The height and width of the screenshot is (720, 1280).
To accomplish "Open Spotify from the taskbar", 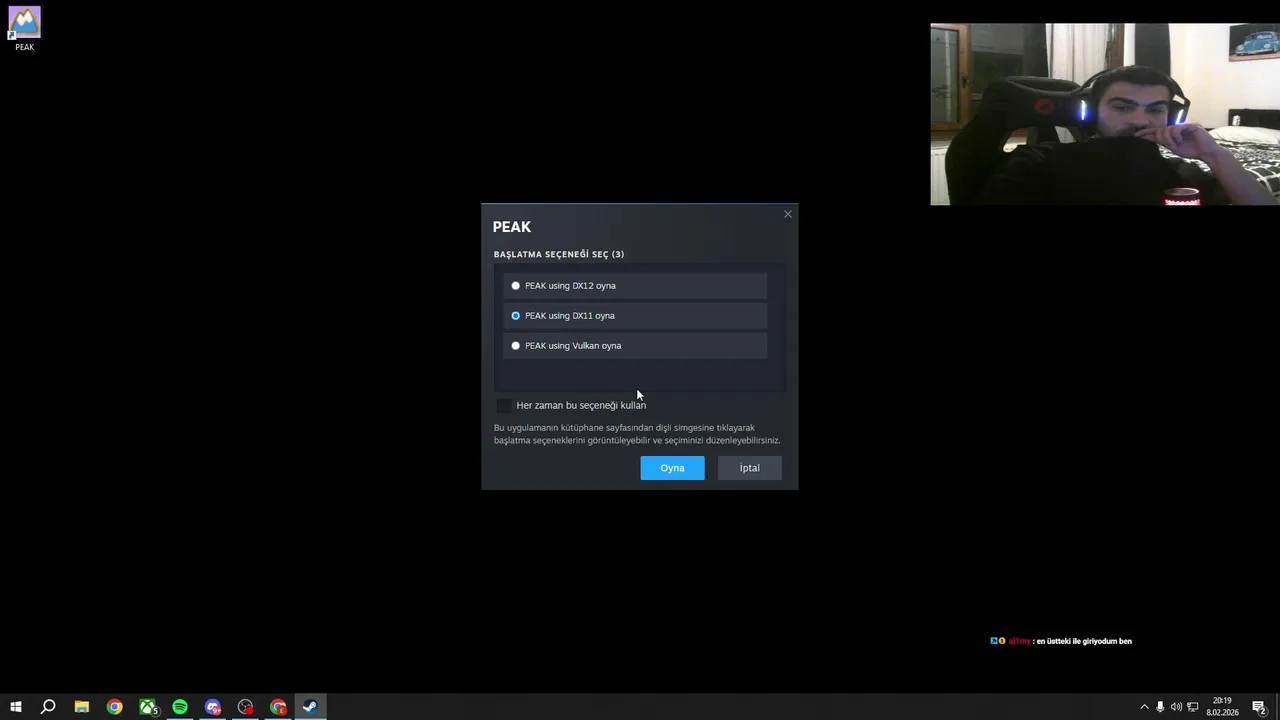I will (x=180, y=707).
